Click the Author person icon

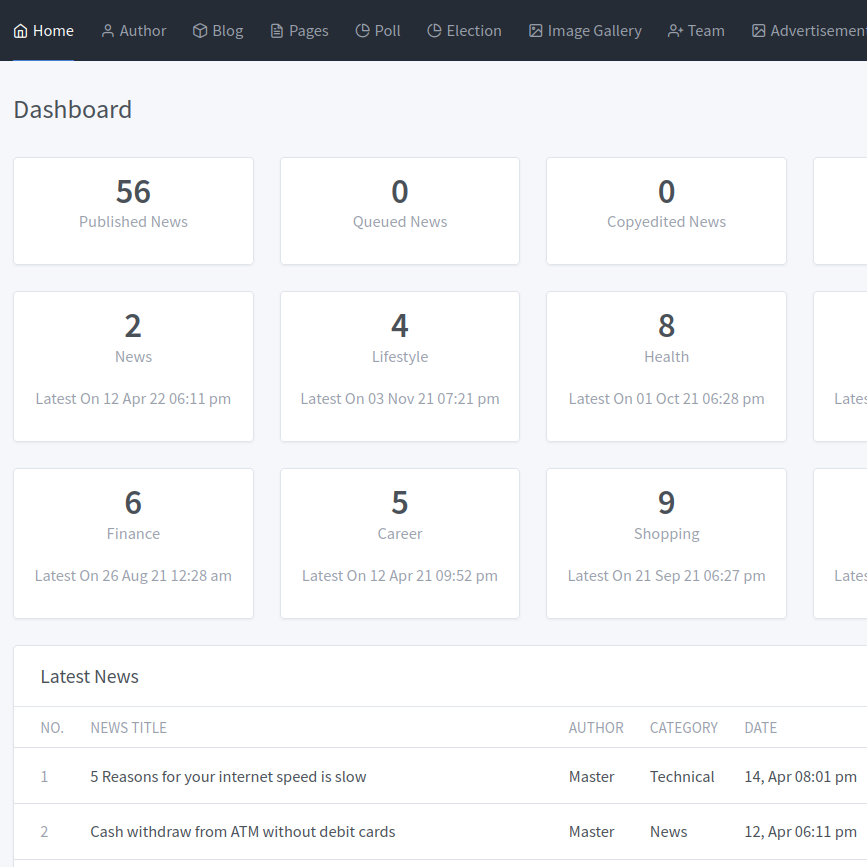(x=108, y=31)
